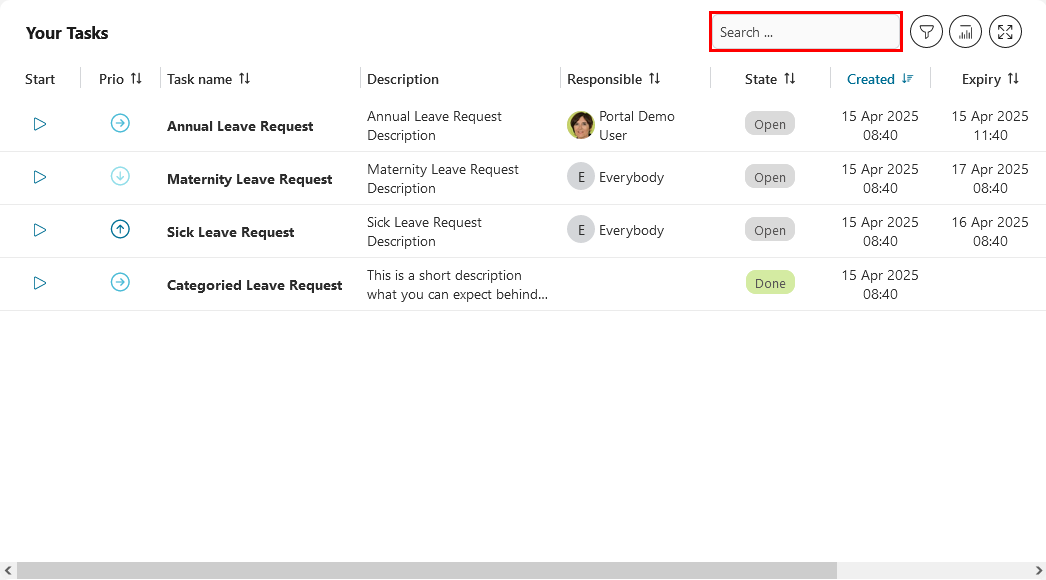Click the truncated 'This is a short description' text
The height and width of the screenshot is (580, 1046).
[x=457, y=284]
